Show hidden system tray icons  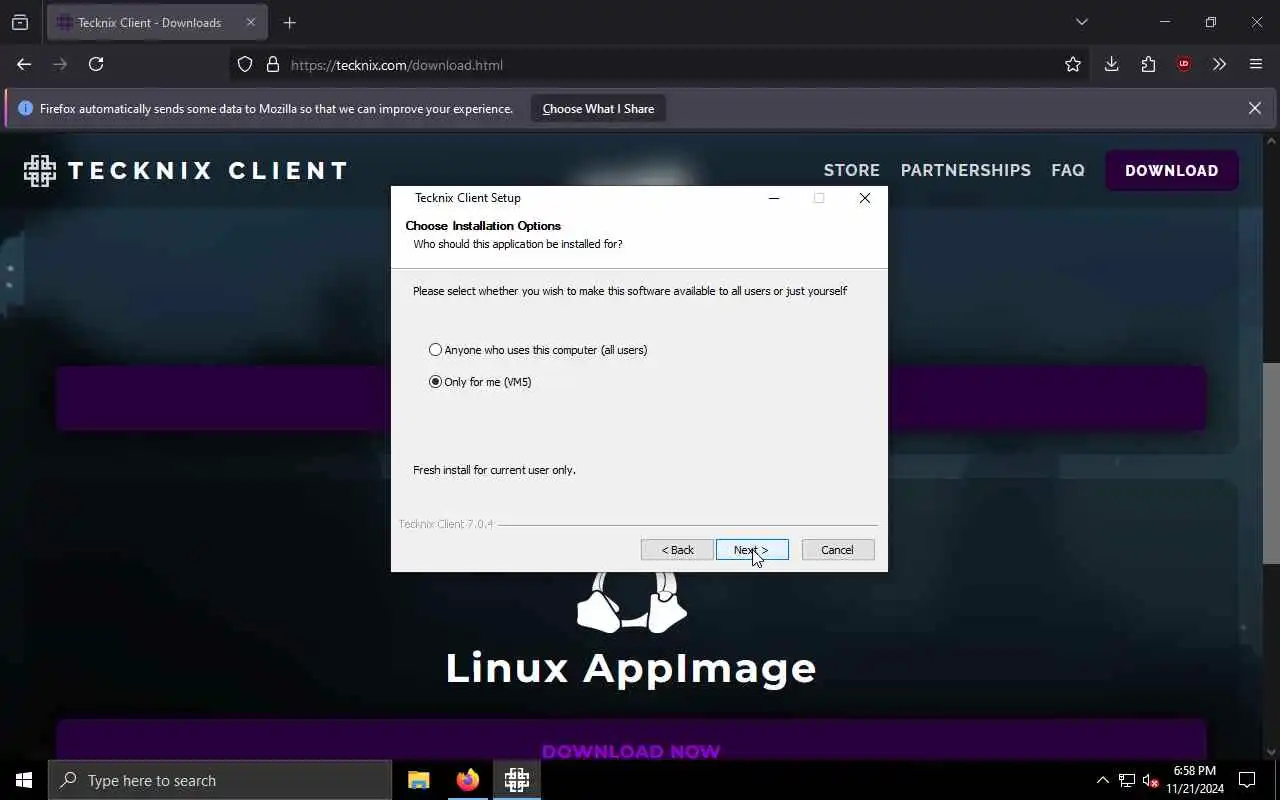[1103, 780]
